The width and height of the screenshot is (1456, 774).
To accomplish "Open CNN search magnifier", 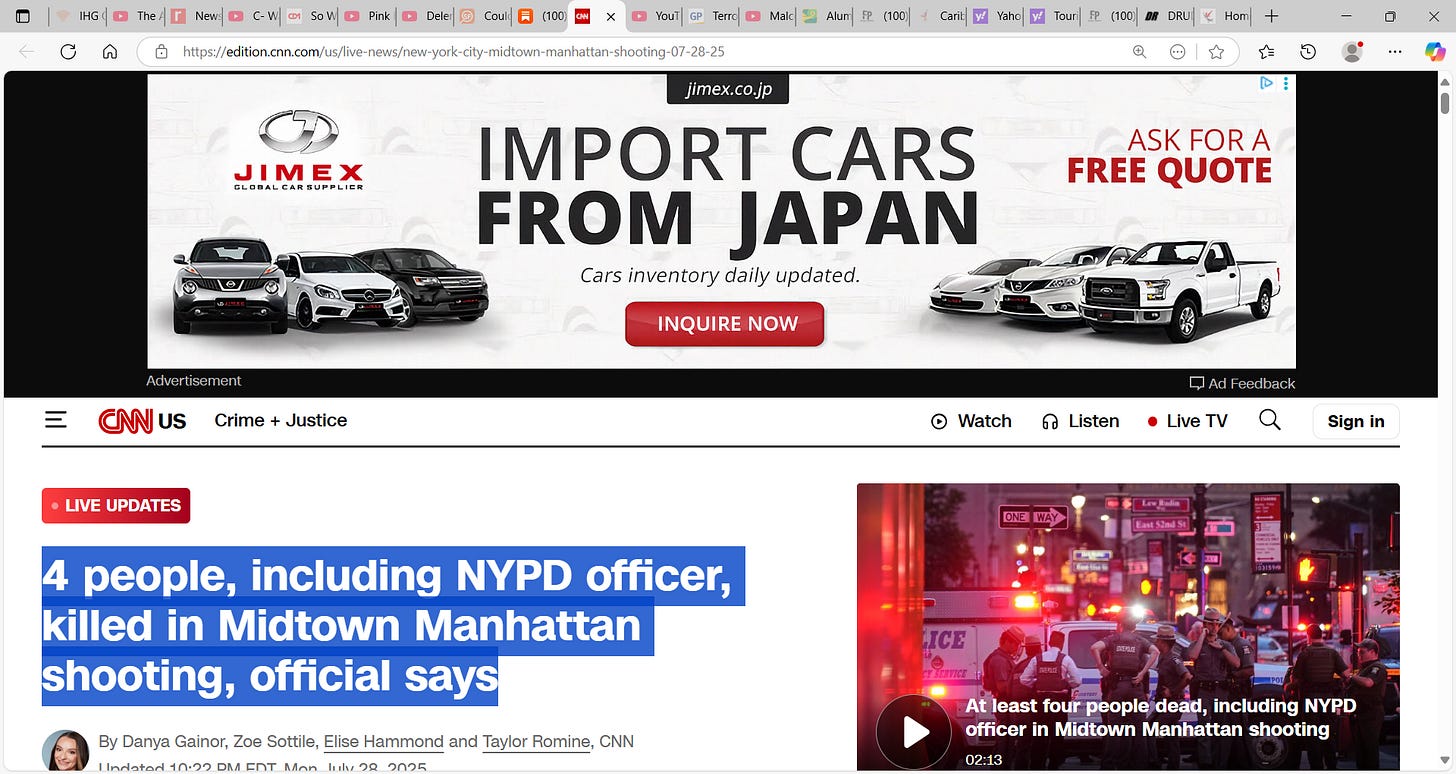I will click(1270, 420).
